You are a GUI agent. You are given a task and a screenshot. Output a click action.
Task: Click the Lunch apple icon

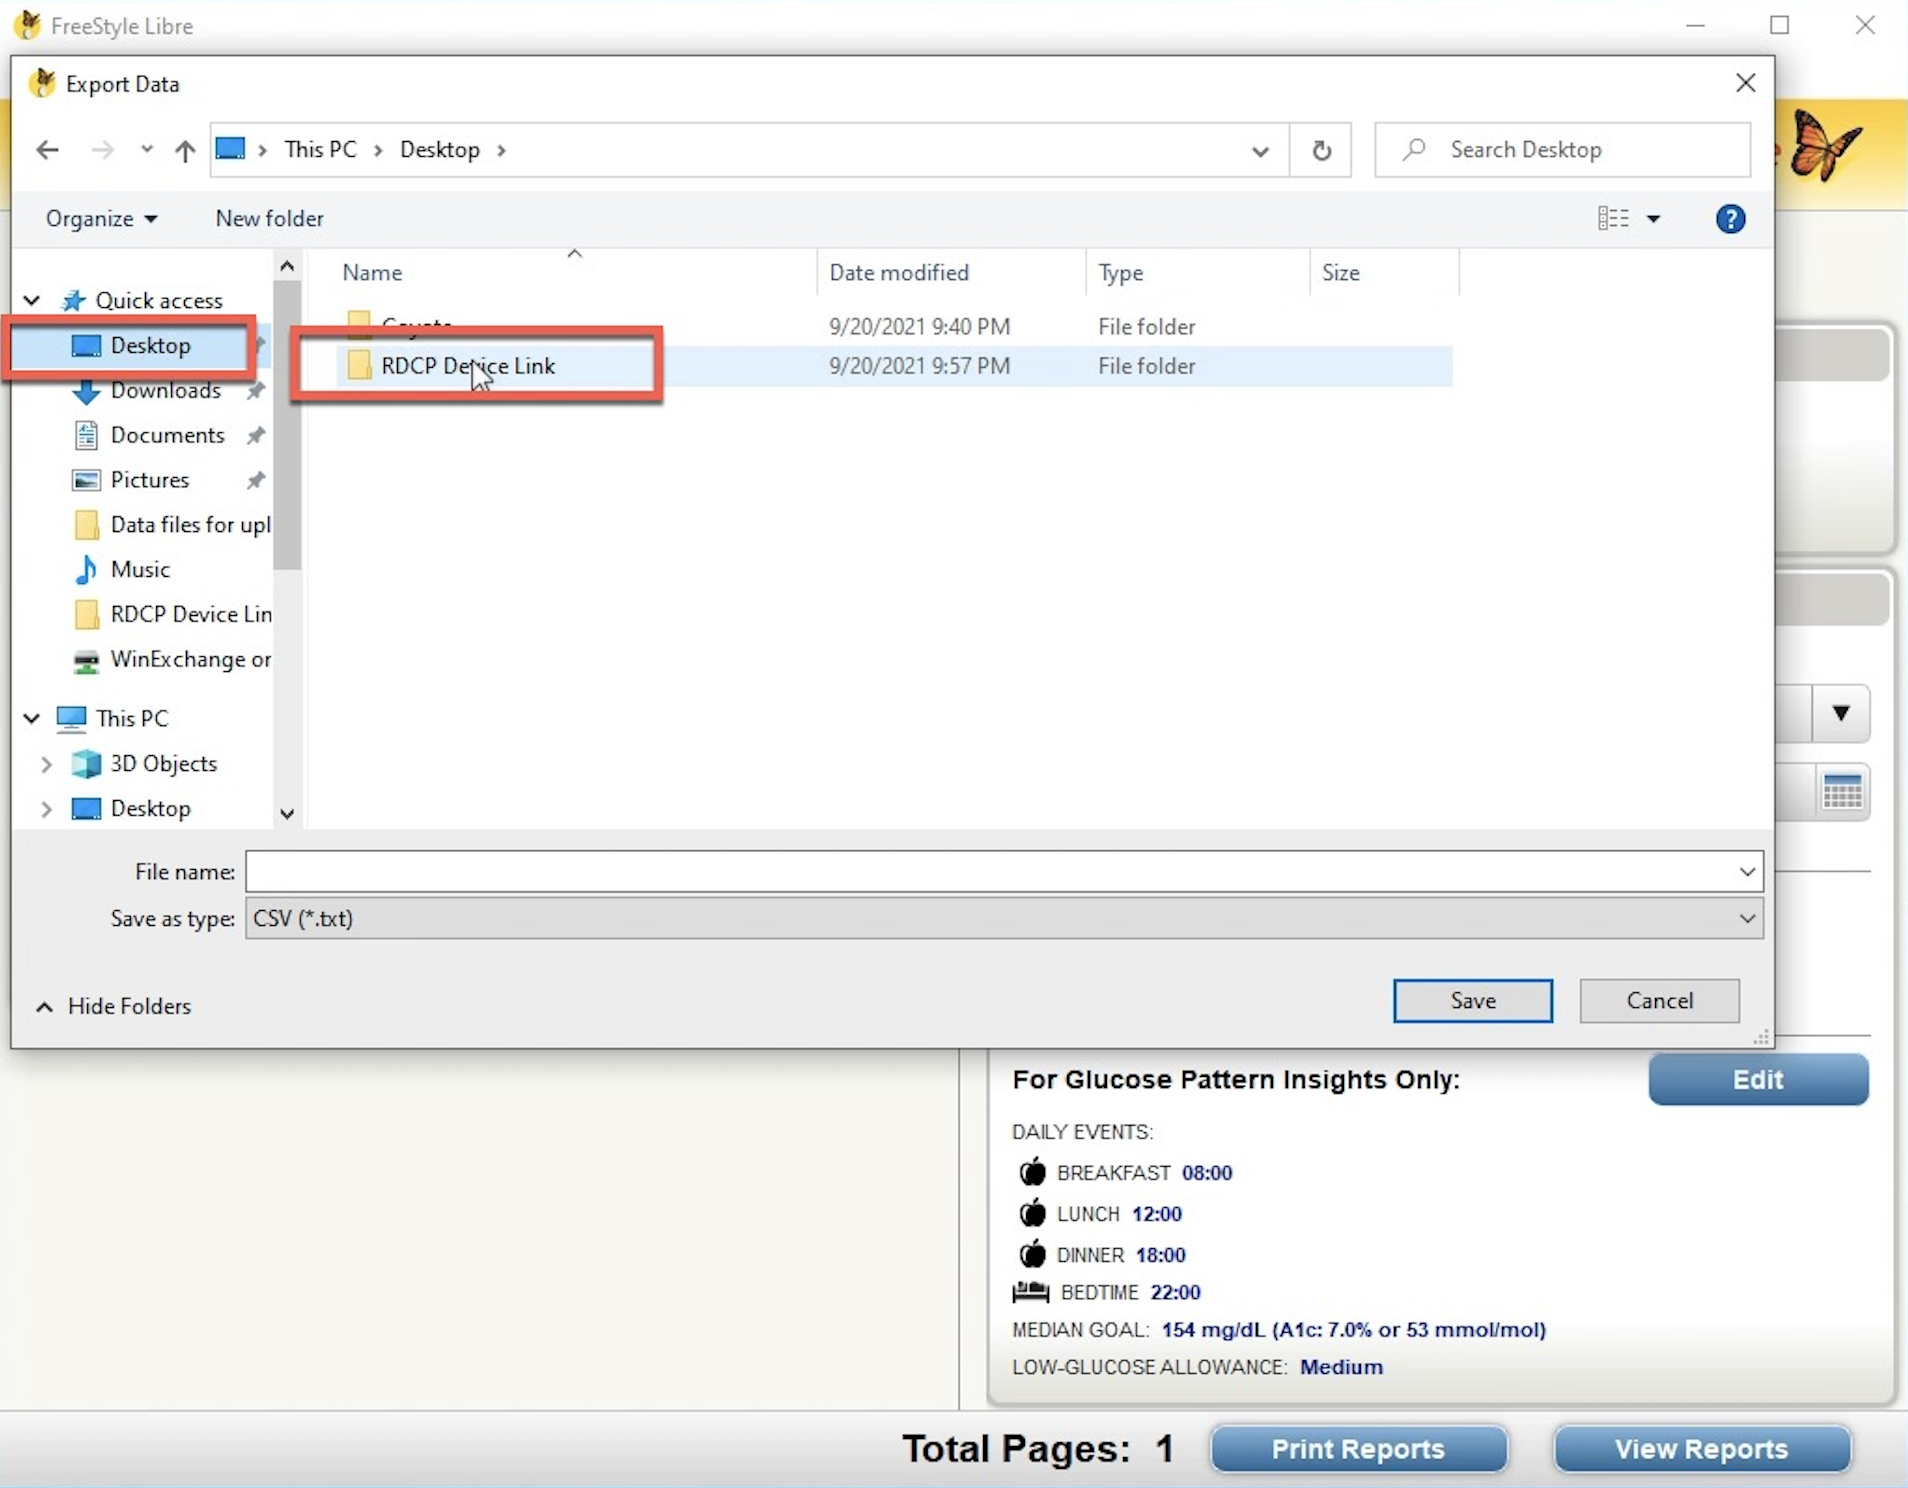(x=1032, y=1213)
